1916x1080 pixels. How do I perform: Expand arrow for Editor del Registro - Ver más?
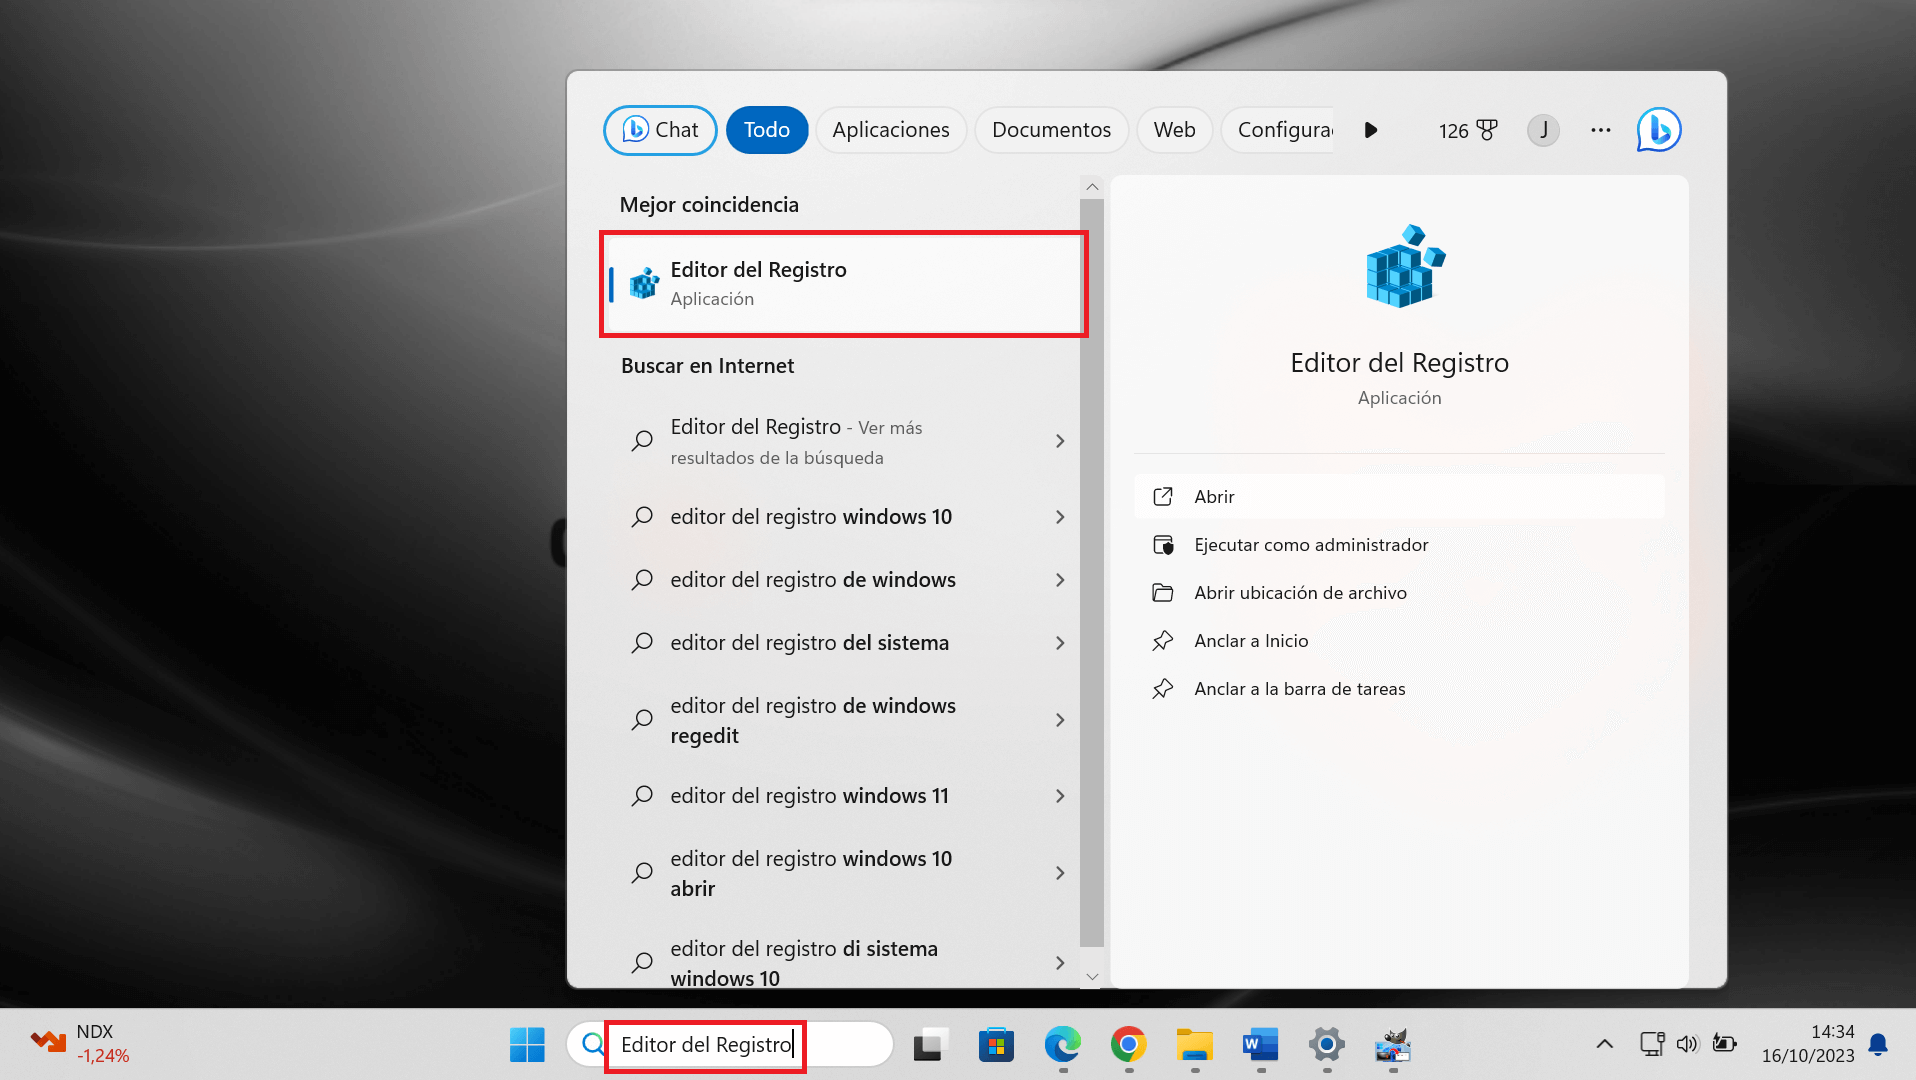pos(1060,441)
